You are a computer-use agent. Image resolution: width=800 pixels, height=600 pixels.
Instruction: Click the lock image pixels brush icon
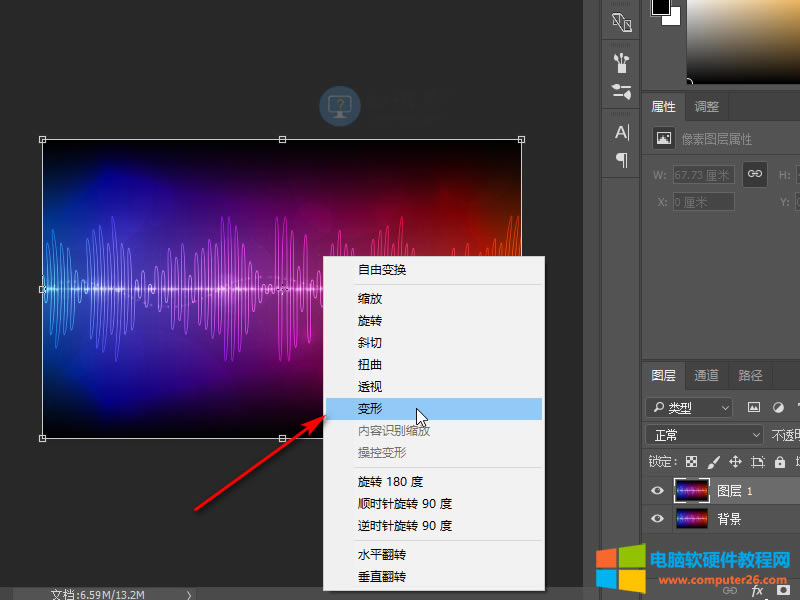[713, 462]
